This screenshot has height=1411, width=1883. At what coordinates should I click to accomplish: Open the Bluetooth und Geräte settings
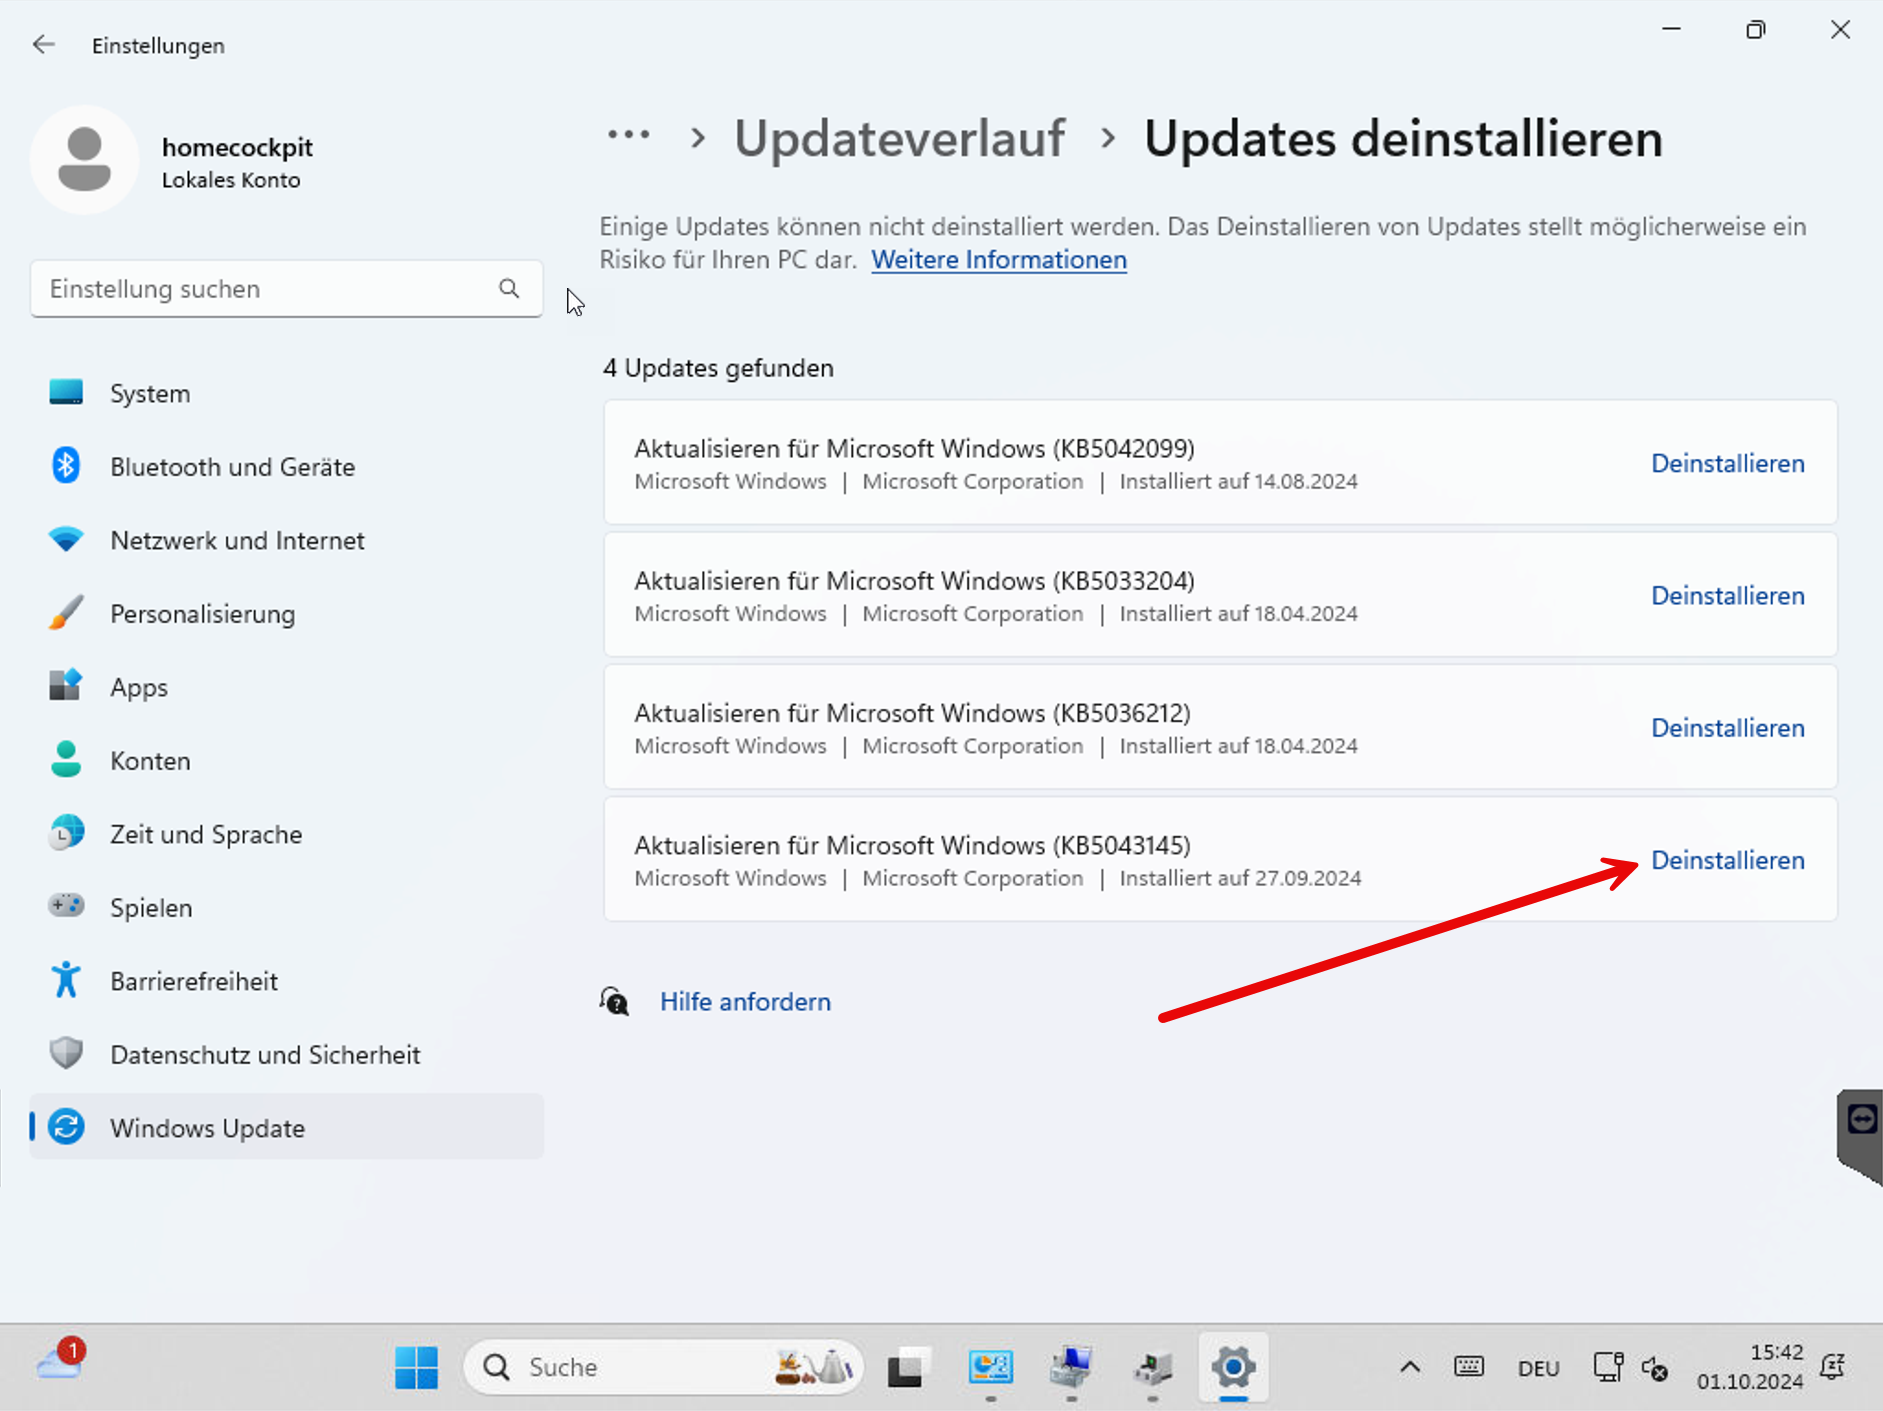(232, 467)
